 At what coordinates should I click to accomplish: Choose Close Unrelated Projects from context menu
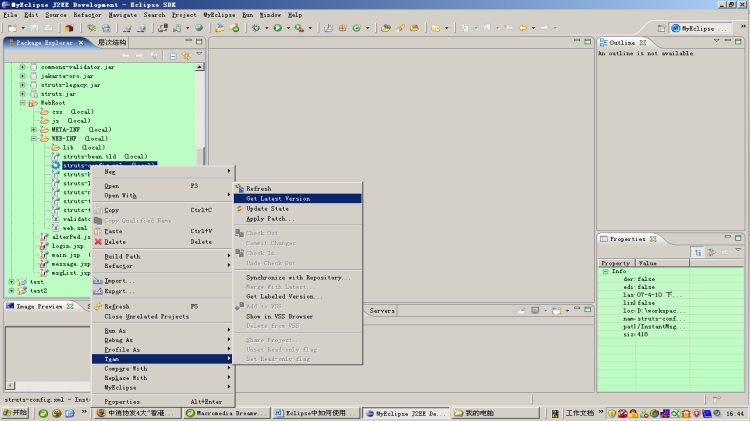tap(163, 316)
